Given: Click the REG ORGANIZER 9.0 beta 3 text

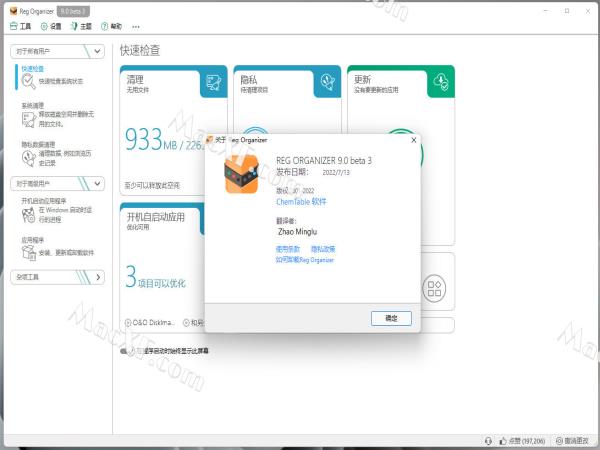Looking at the screenshot, I should point(324,160).
